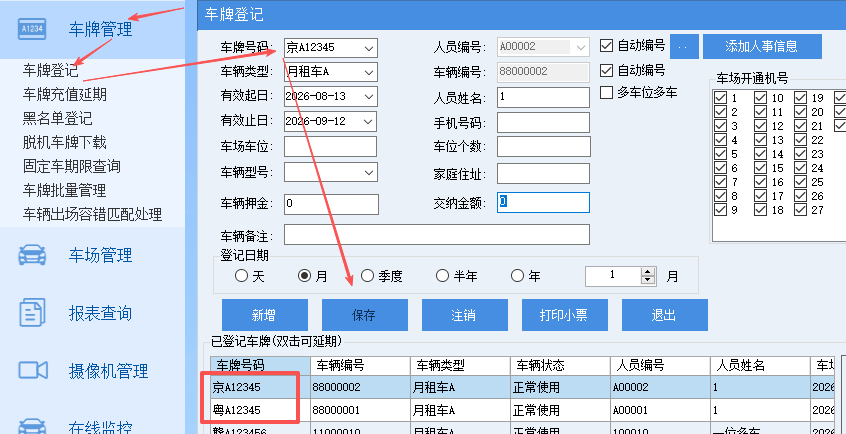
Task: Click the 报表查询 document icon
Action: (32, 313)
